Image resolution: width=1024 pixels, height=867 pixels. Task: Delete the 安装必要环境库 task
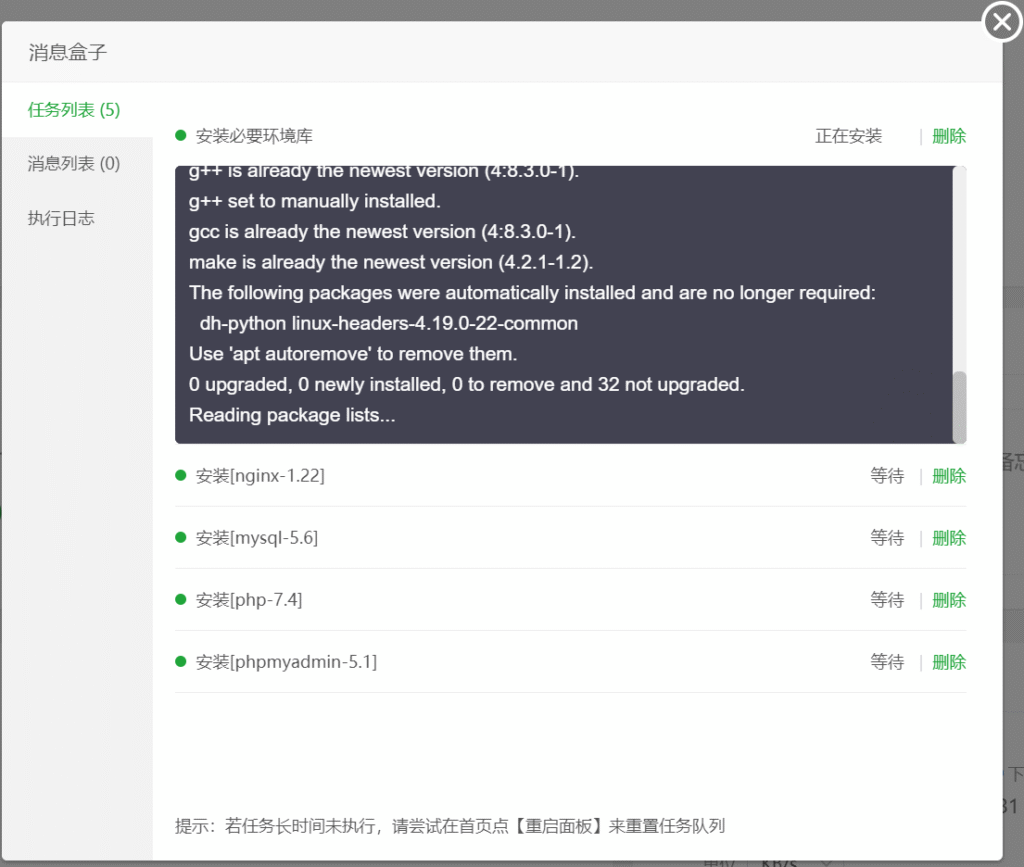click(949, 137)
